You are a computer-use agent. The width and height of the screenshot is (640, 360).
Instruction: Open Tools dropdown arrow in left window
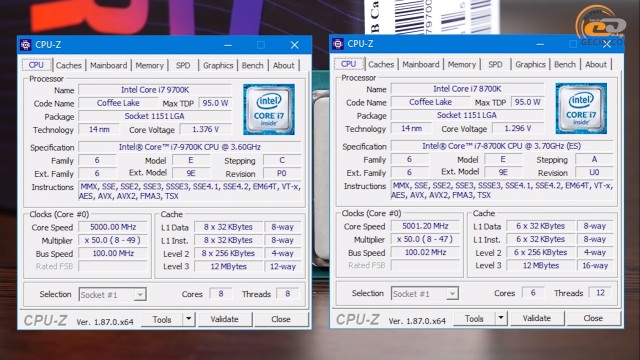pyautogui.click(x=189, y=319)
